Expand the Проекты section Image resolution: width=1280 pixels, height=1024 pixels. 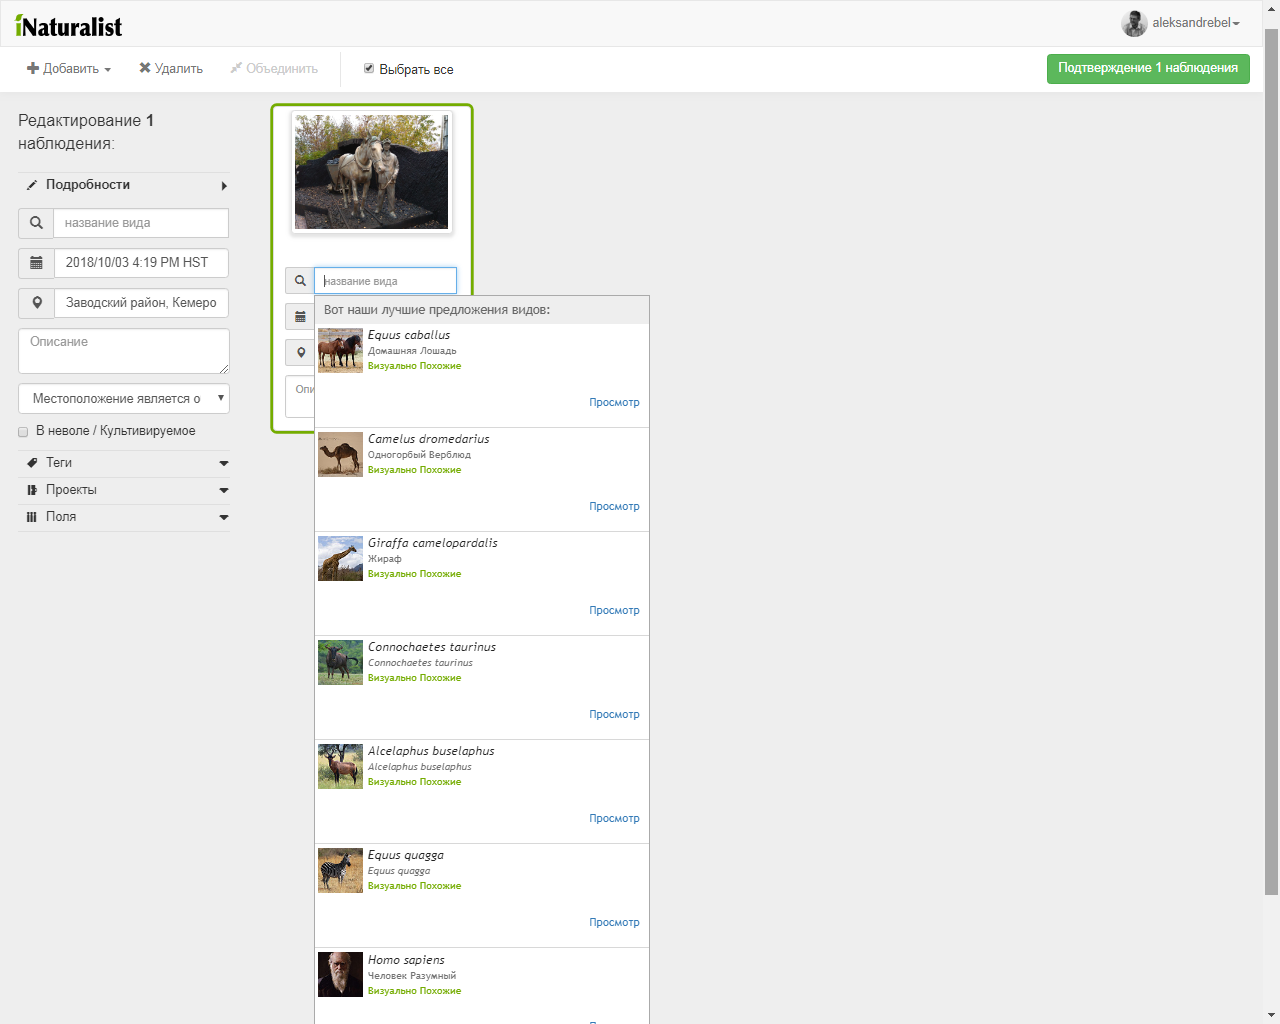coord(124,490)
